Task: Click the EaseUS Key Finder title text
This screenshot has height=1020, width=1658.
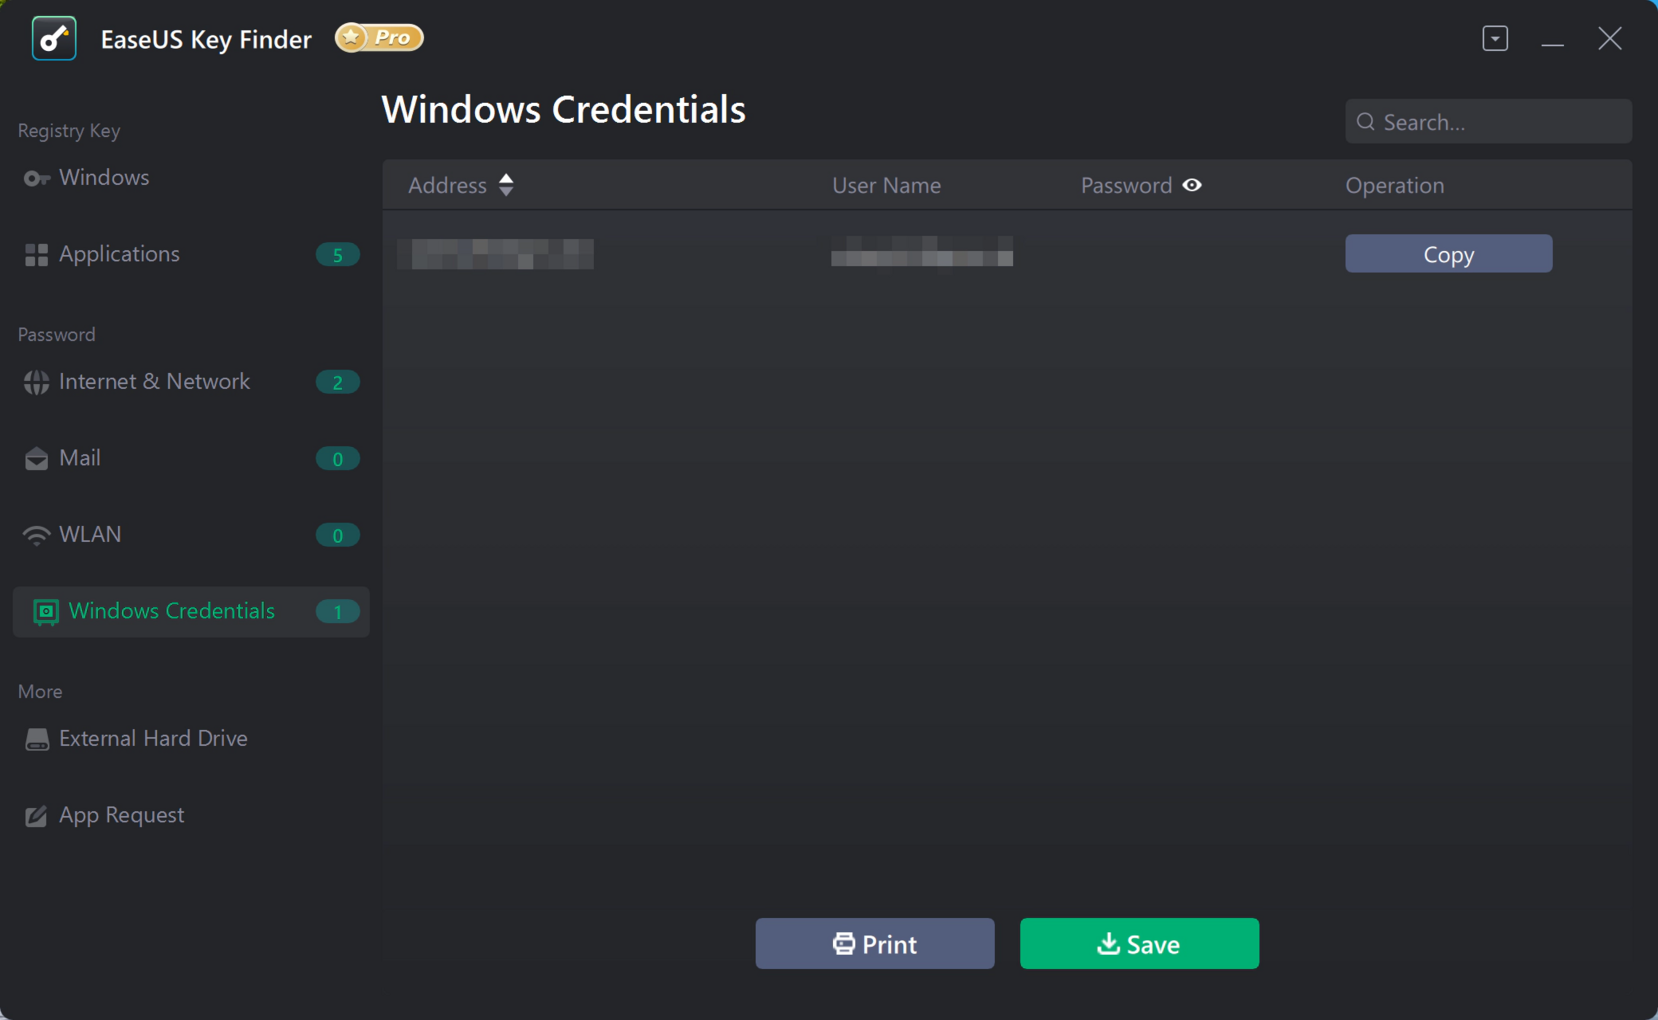Action: click(206, 39)
